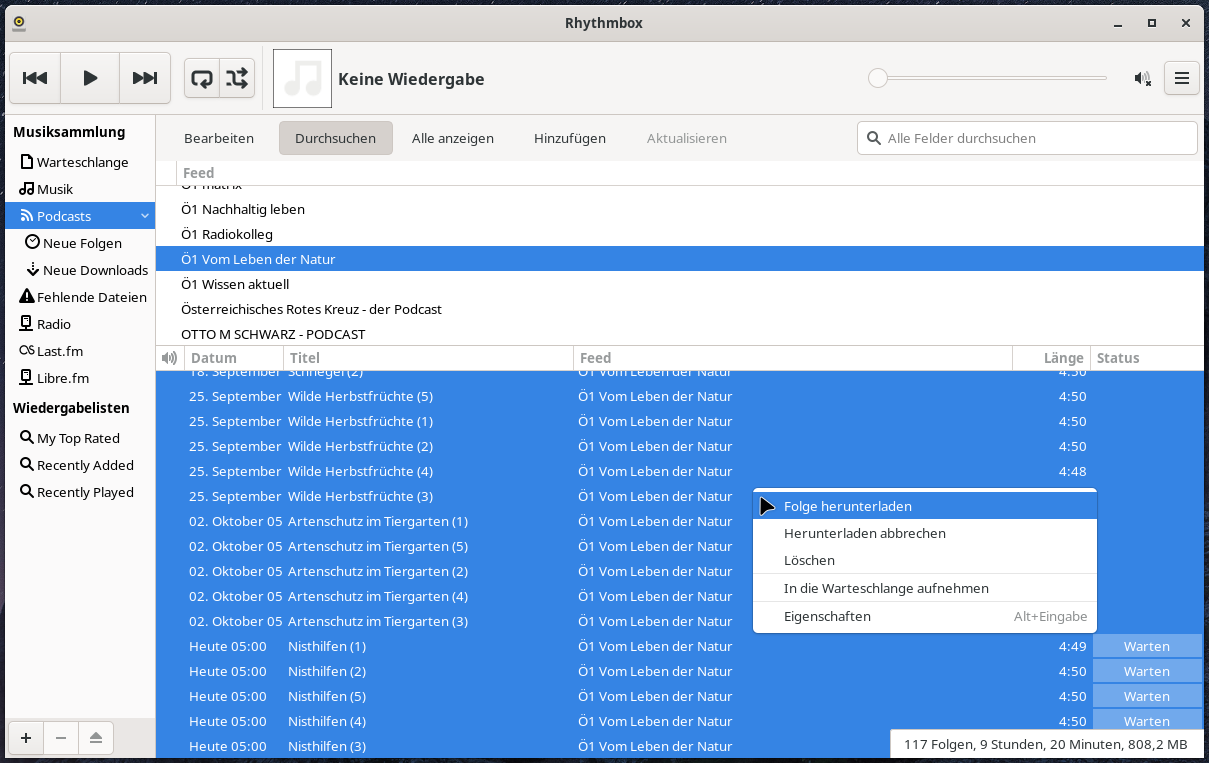Choose Folge herunterladen from context menu
Screen dimensions: 1209x763
point(847,507)
